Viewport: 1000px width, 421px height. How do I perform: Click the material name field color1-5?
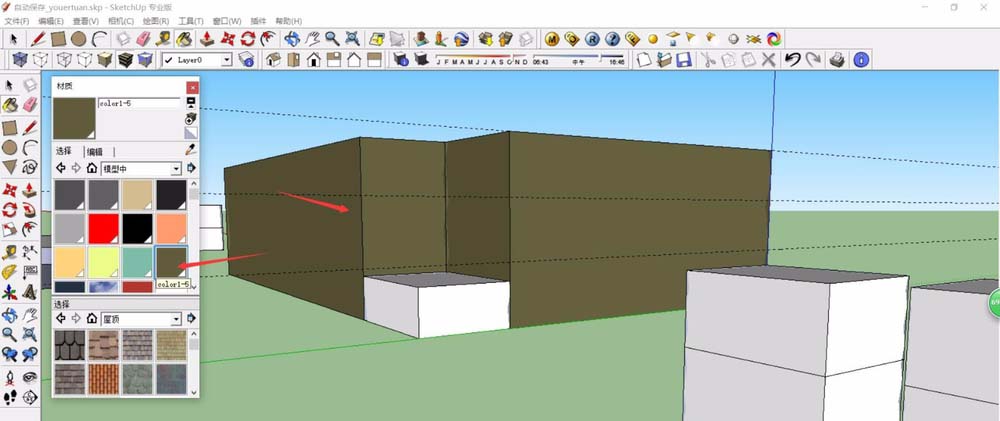click(x=139, y=102)
